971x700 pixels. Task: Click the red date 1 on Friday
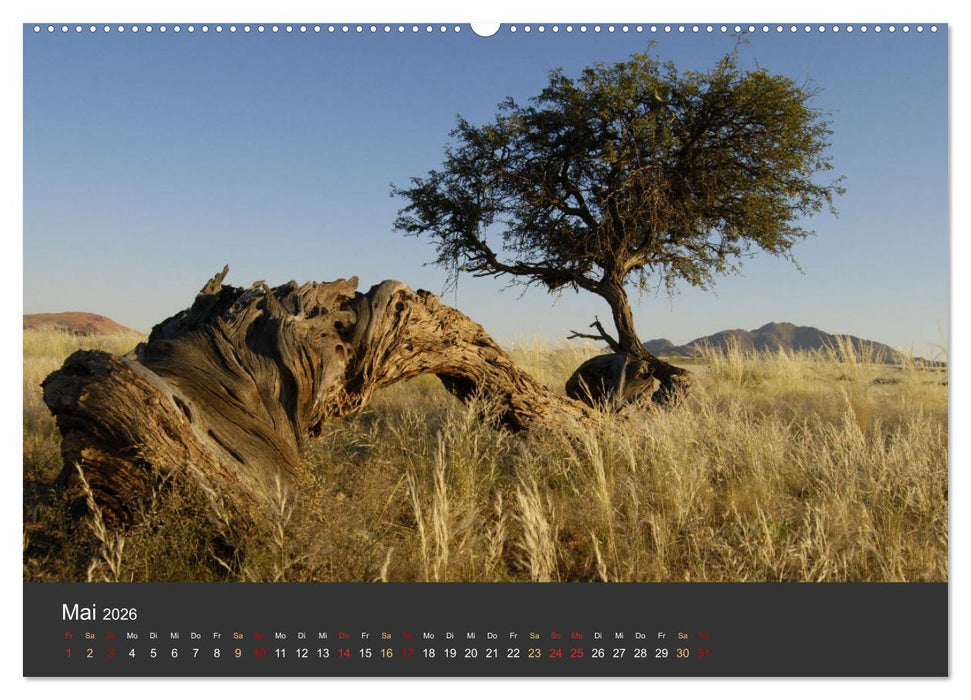(69, 653)
